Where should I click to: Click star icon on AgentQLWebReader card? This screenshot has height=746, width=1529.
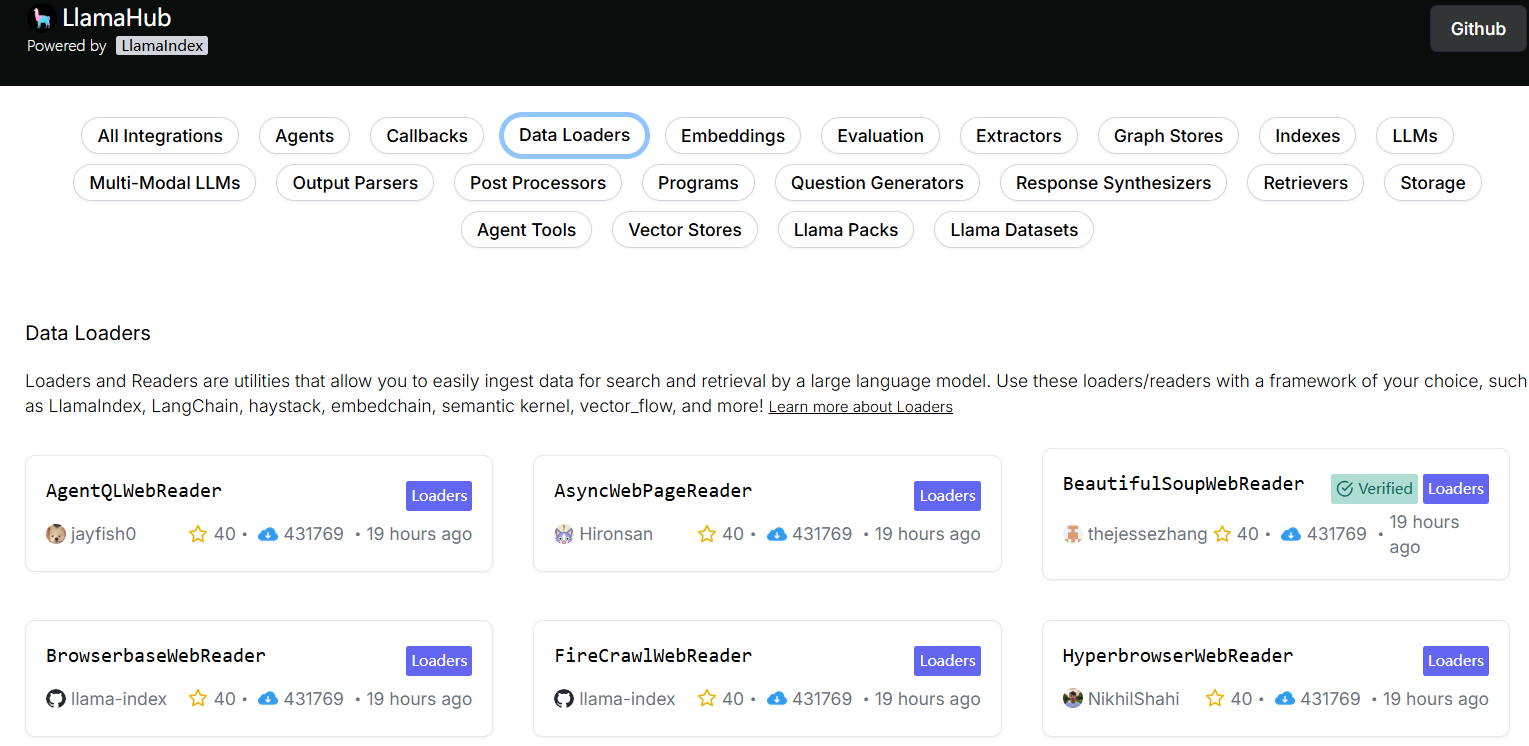[x=198, y=534]
